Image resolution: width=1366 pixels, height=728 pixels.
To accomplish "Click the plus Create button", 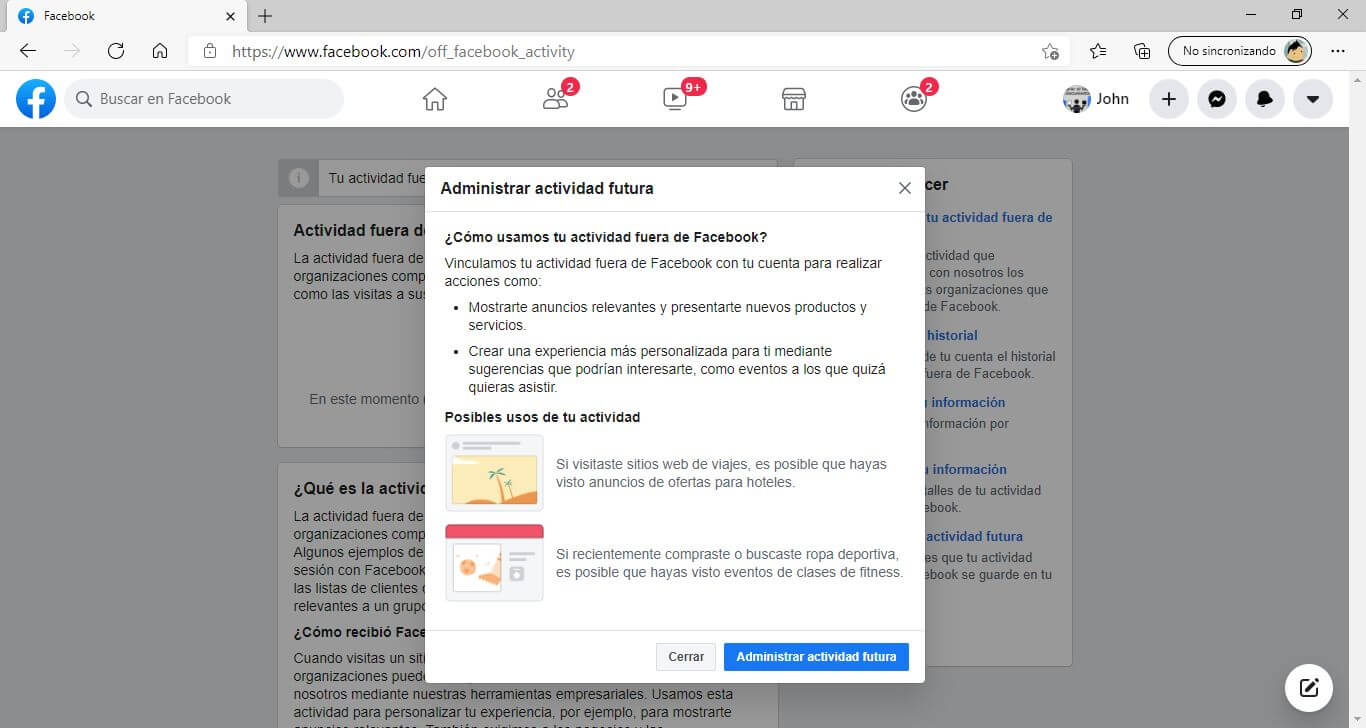I will pos(1169,99).
